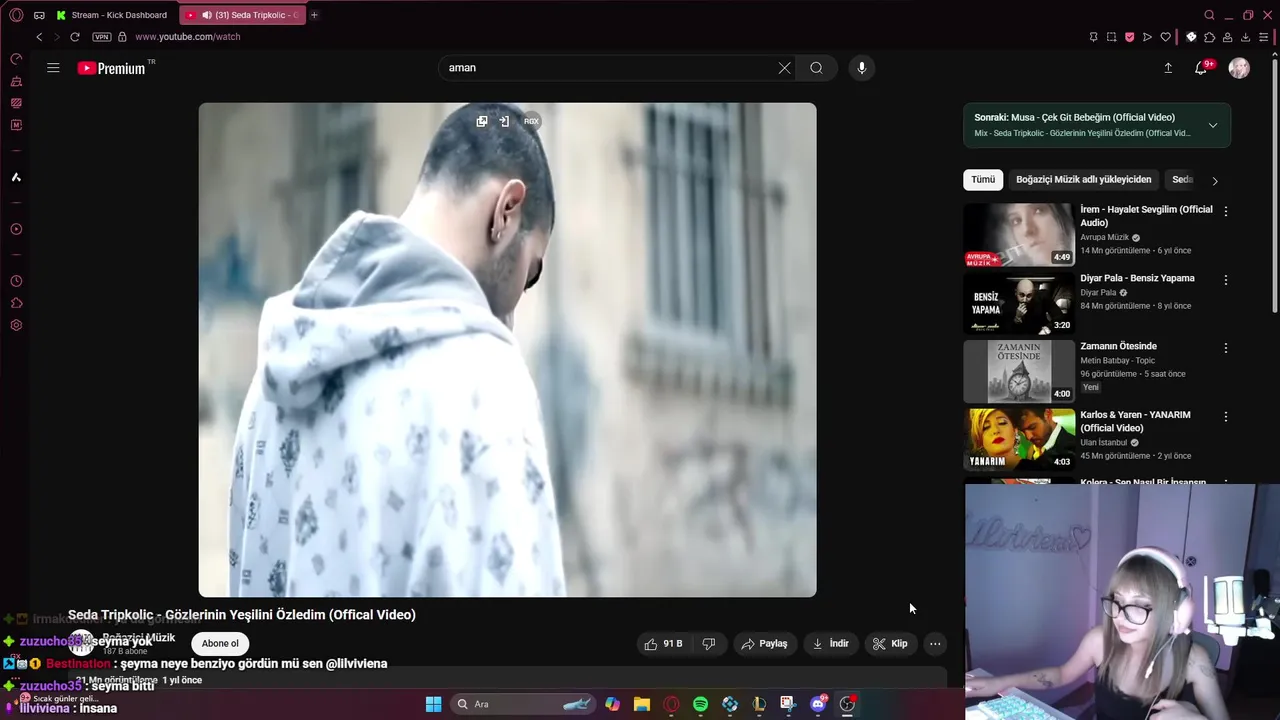Image resolution: width=1280 pixels, height=720 pixels.
Task: Open the Opera GX main menu logo
Action: [16, 15]
